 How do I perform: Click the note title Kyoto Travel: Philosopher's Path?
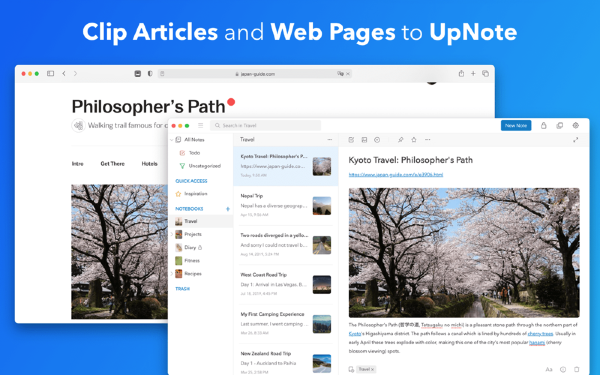411,160
